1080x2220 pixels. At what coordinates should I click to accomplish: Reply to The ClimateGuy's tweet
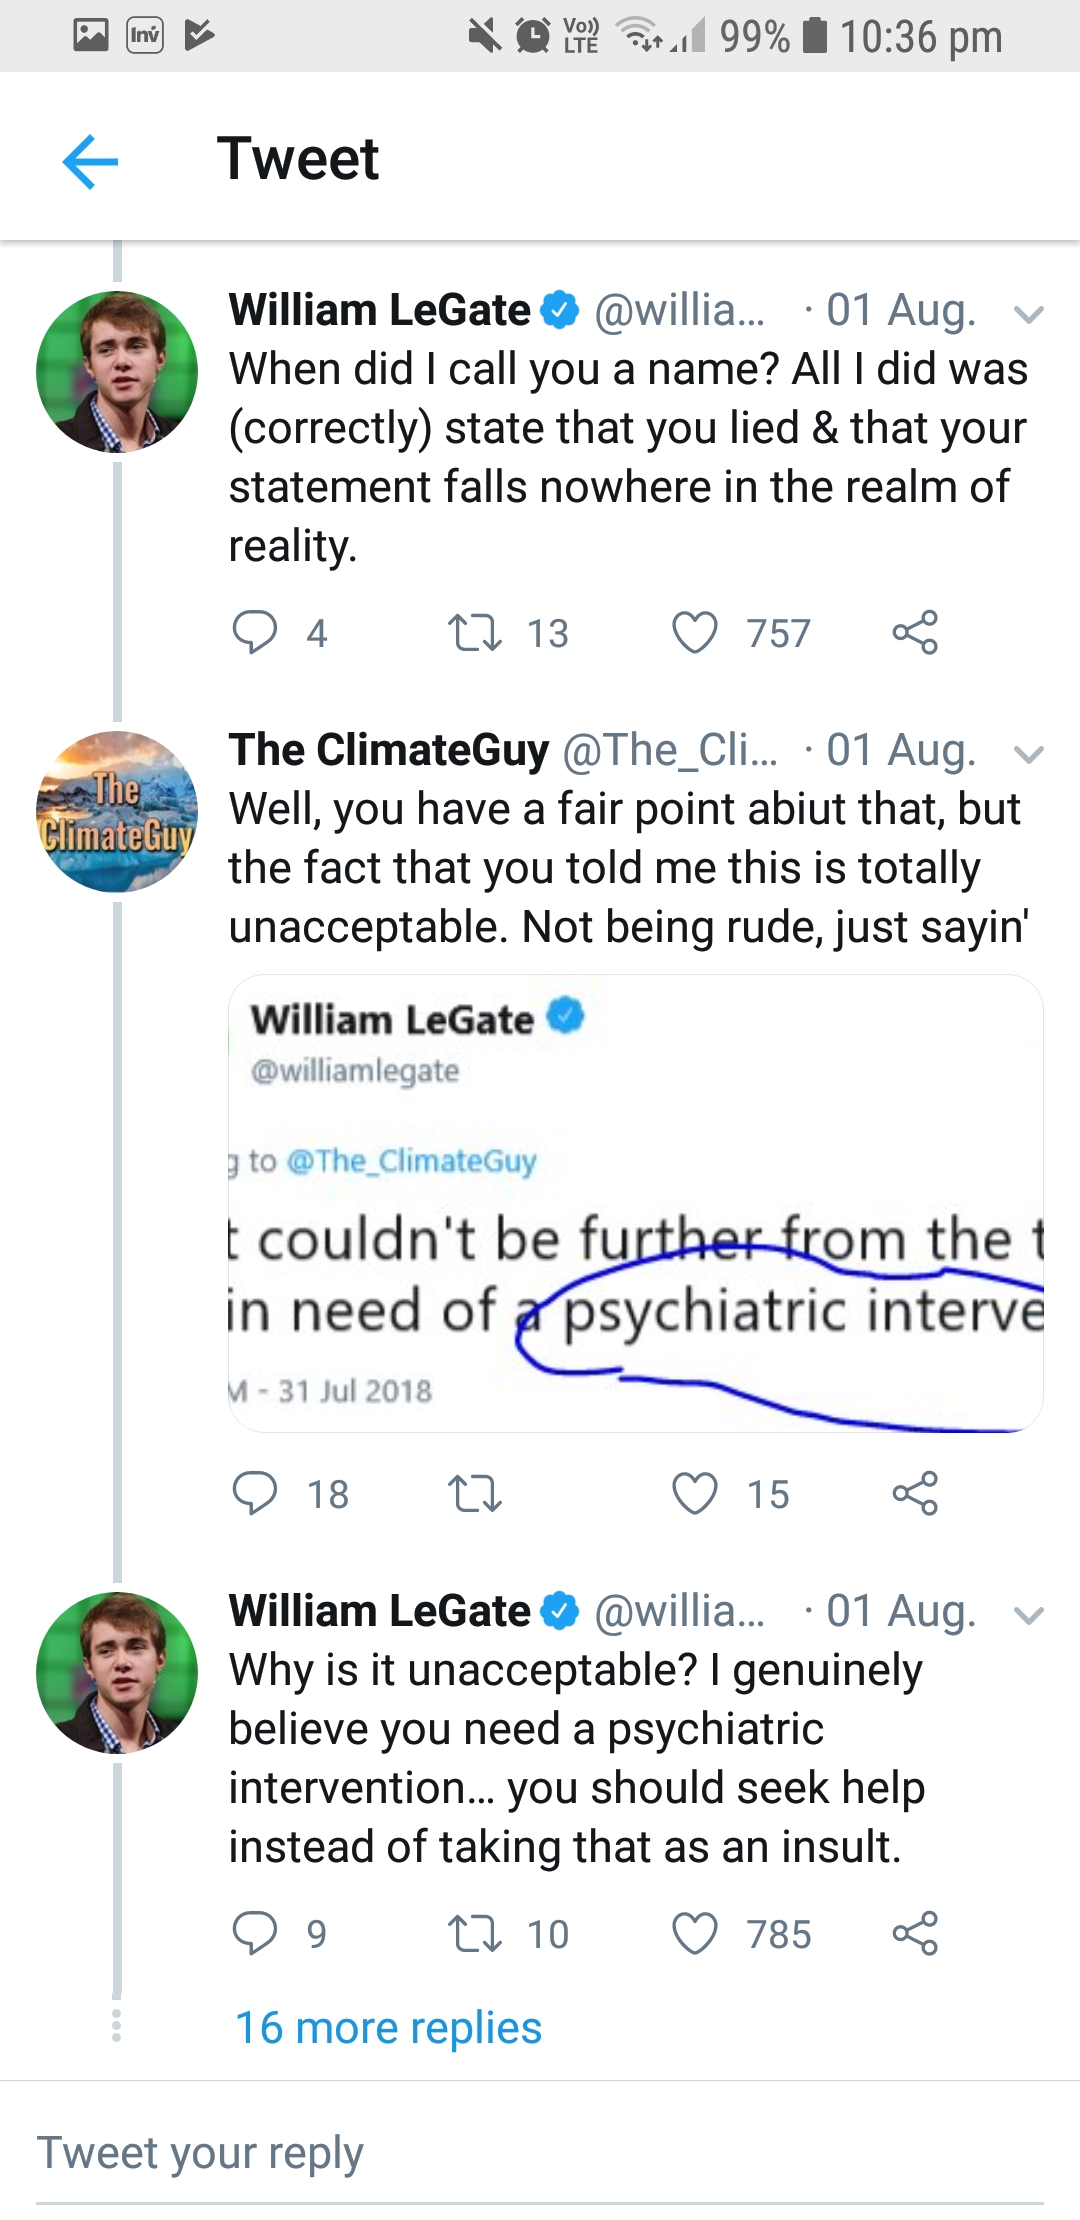[255, 1493]
